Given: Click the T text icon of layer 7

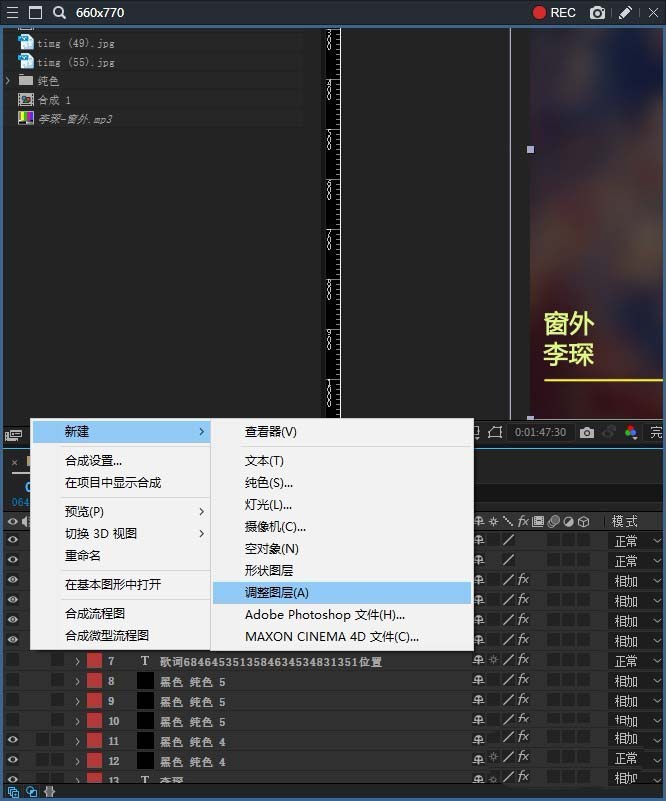Looking at the screenshot, I should (x=145, y=661).
